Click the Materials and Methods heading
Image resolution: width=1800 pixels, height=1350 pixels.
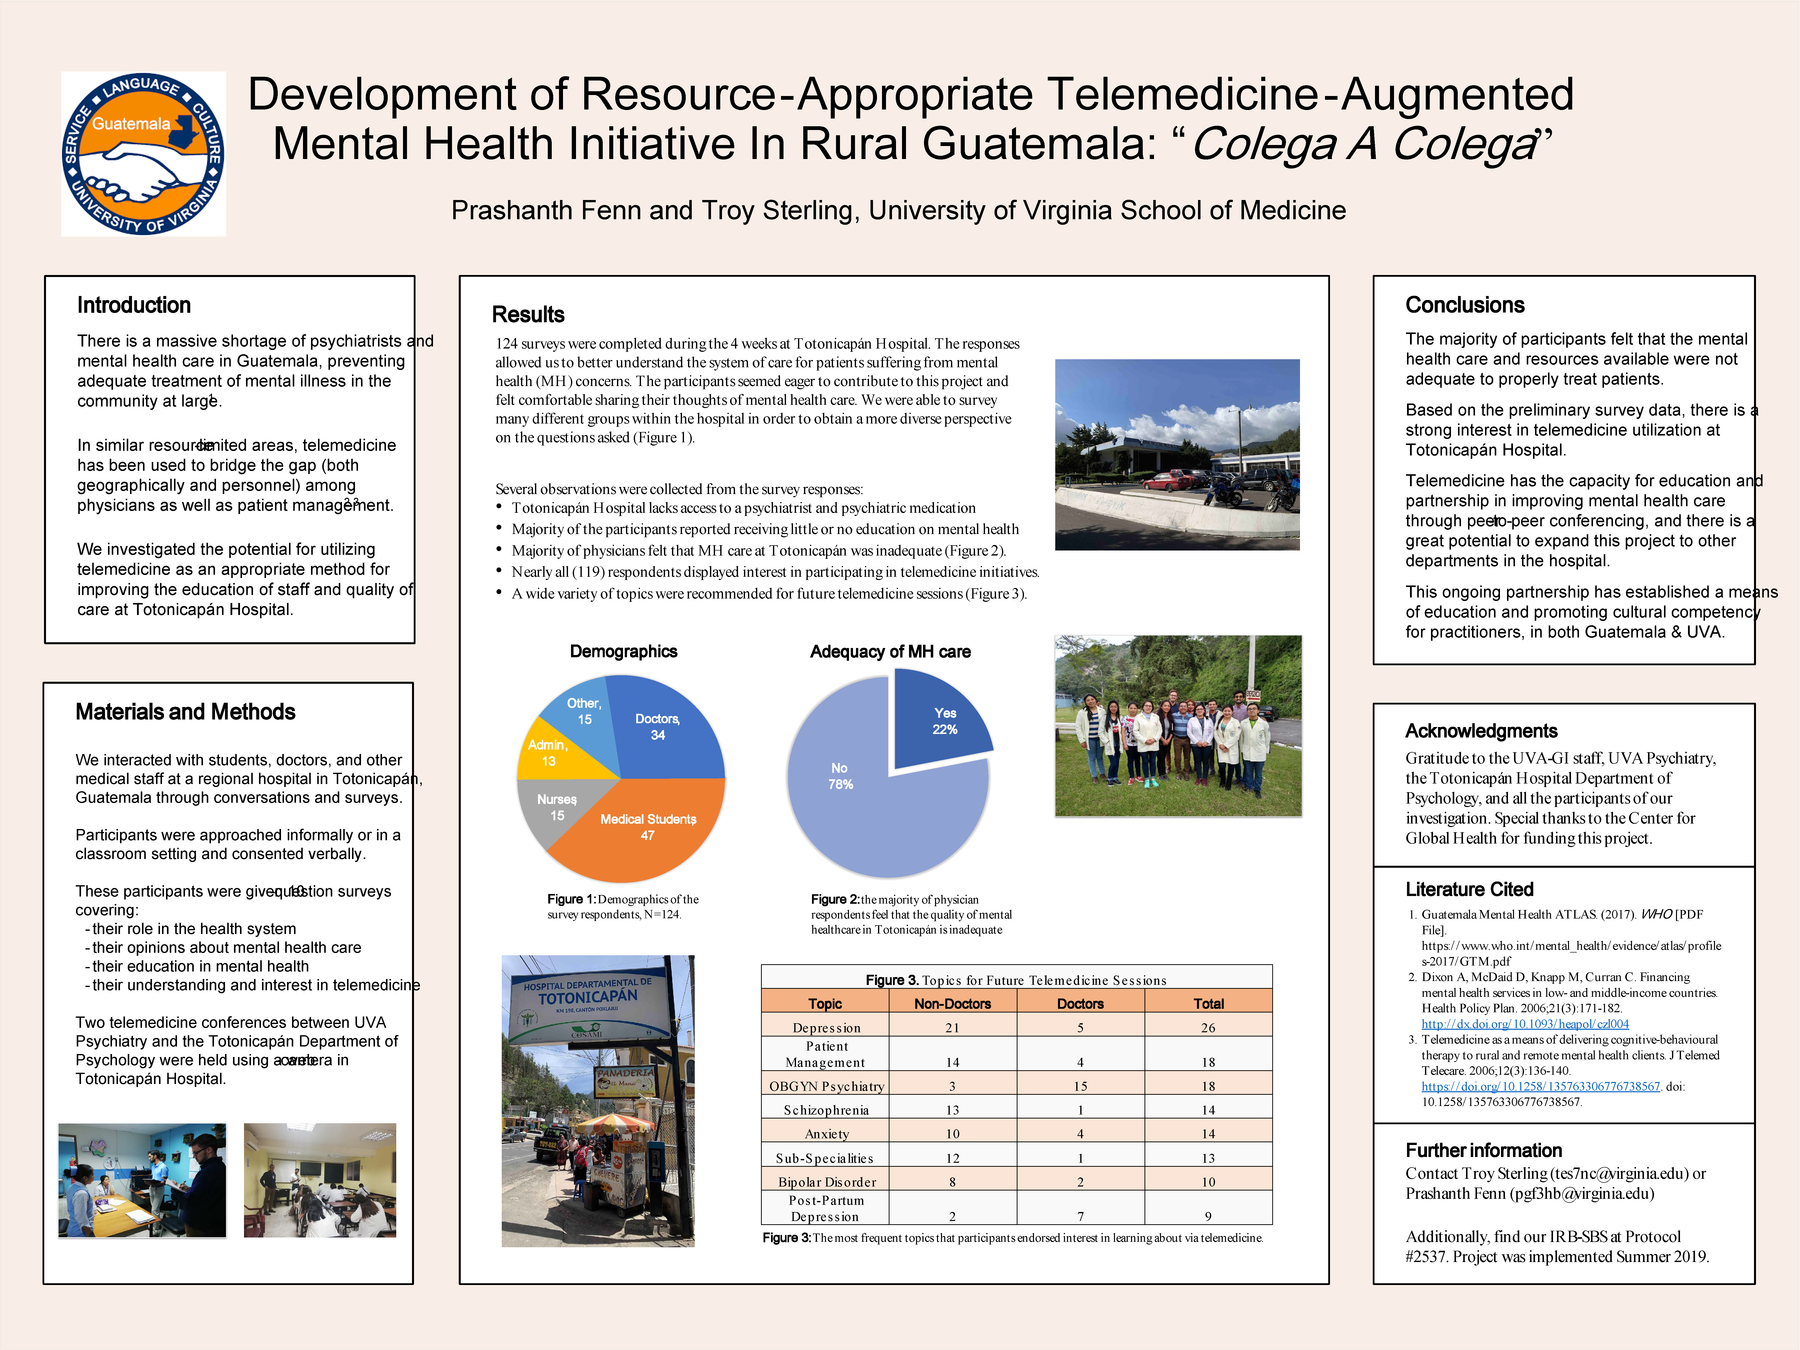pos(185,712)
